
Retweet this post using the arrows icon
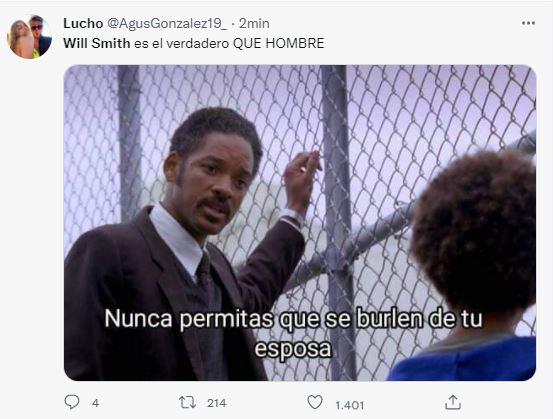click(x=187, y=402)
